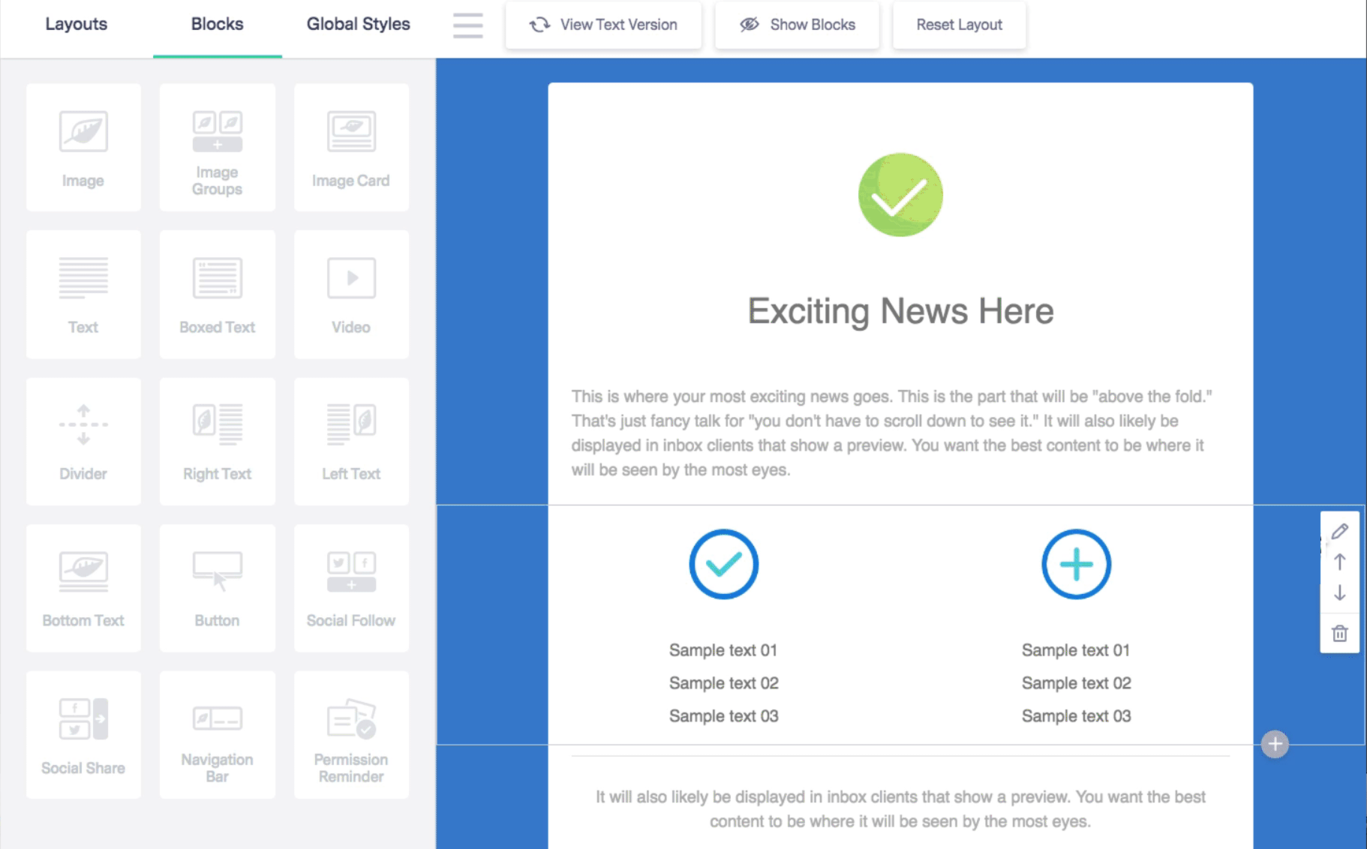Select the Video block
The width and height of the screenshot is (1367, 849).
[x=351, y=294]
